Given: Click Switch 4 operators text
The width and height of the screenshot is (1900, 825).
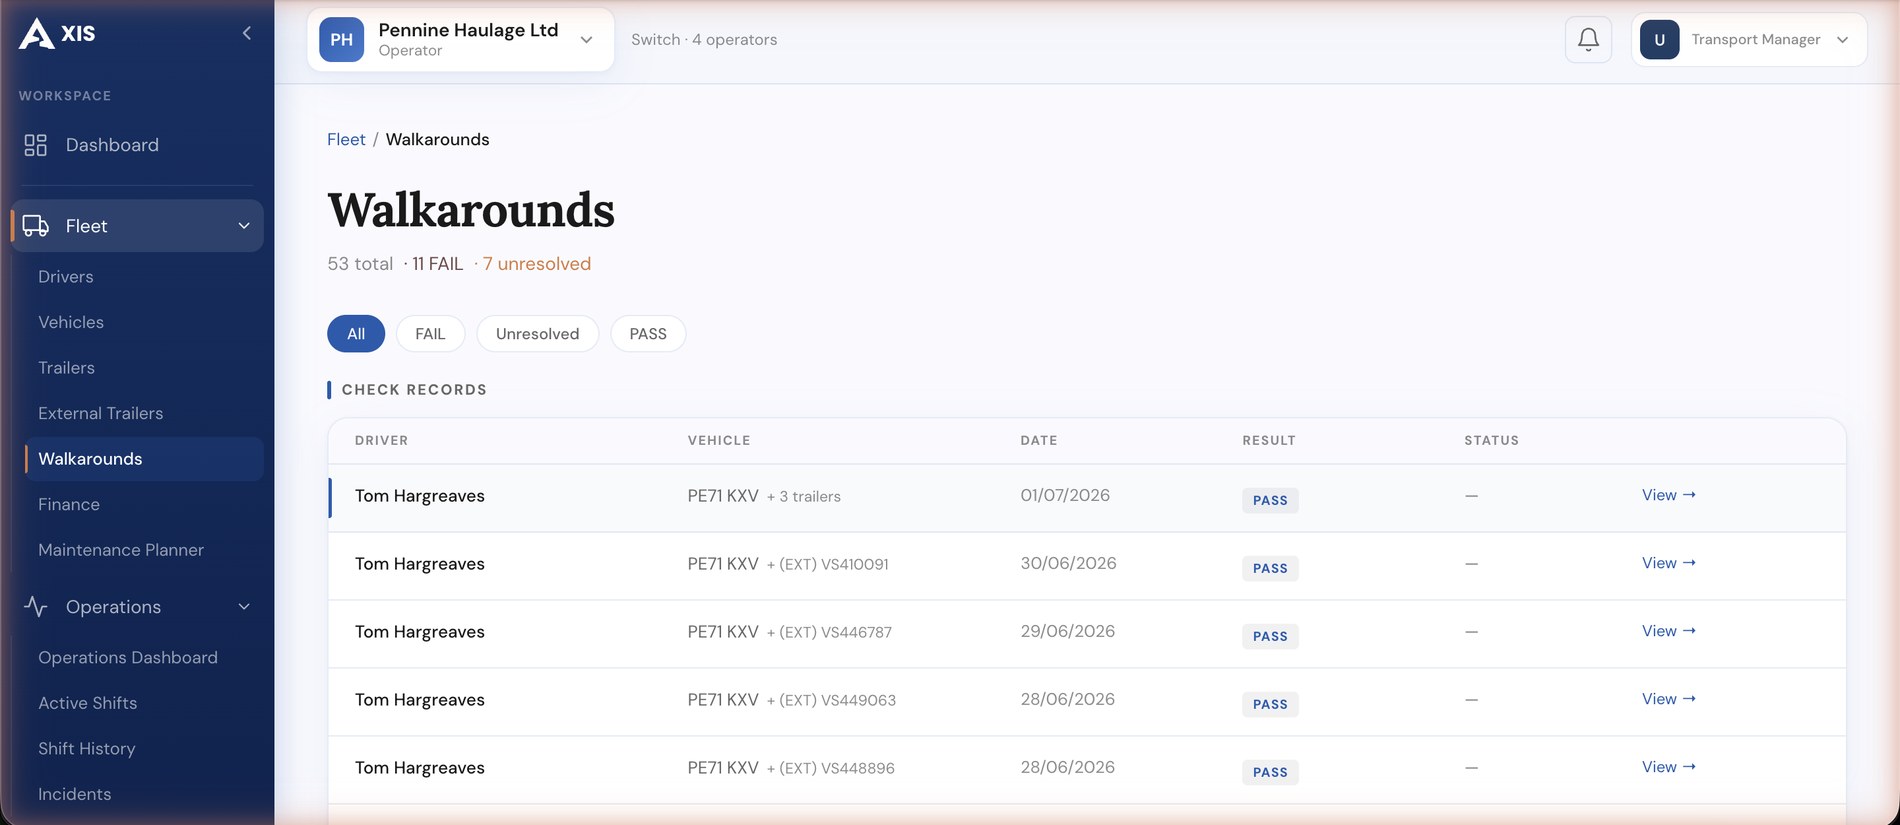Looking at the screenshot, I should click(704, 40).
